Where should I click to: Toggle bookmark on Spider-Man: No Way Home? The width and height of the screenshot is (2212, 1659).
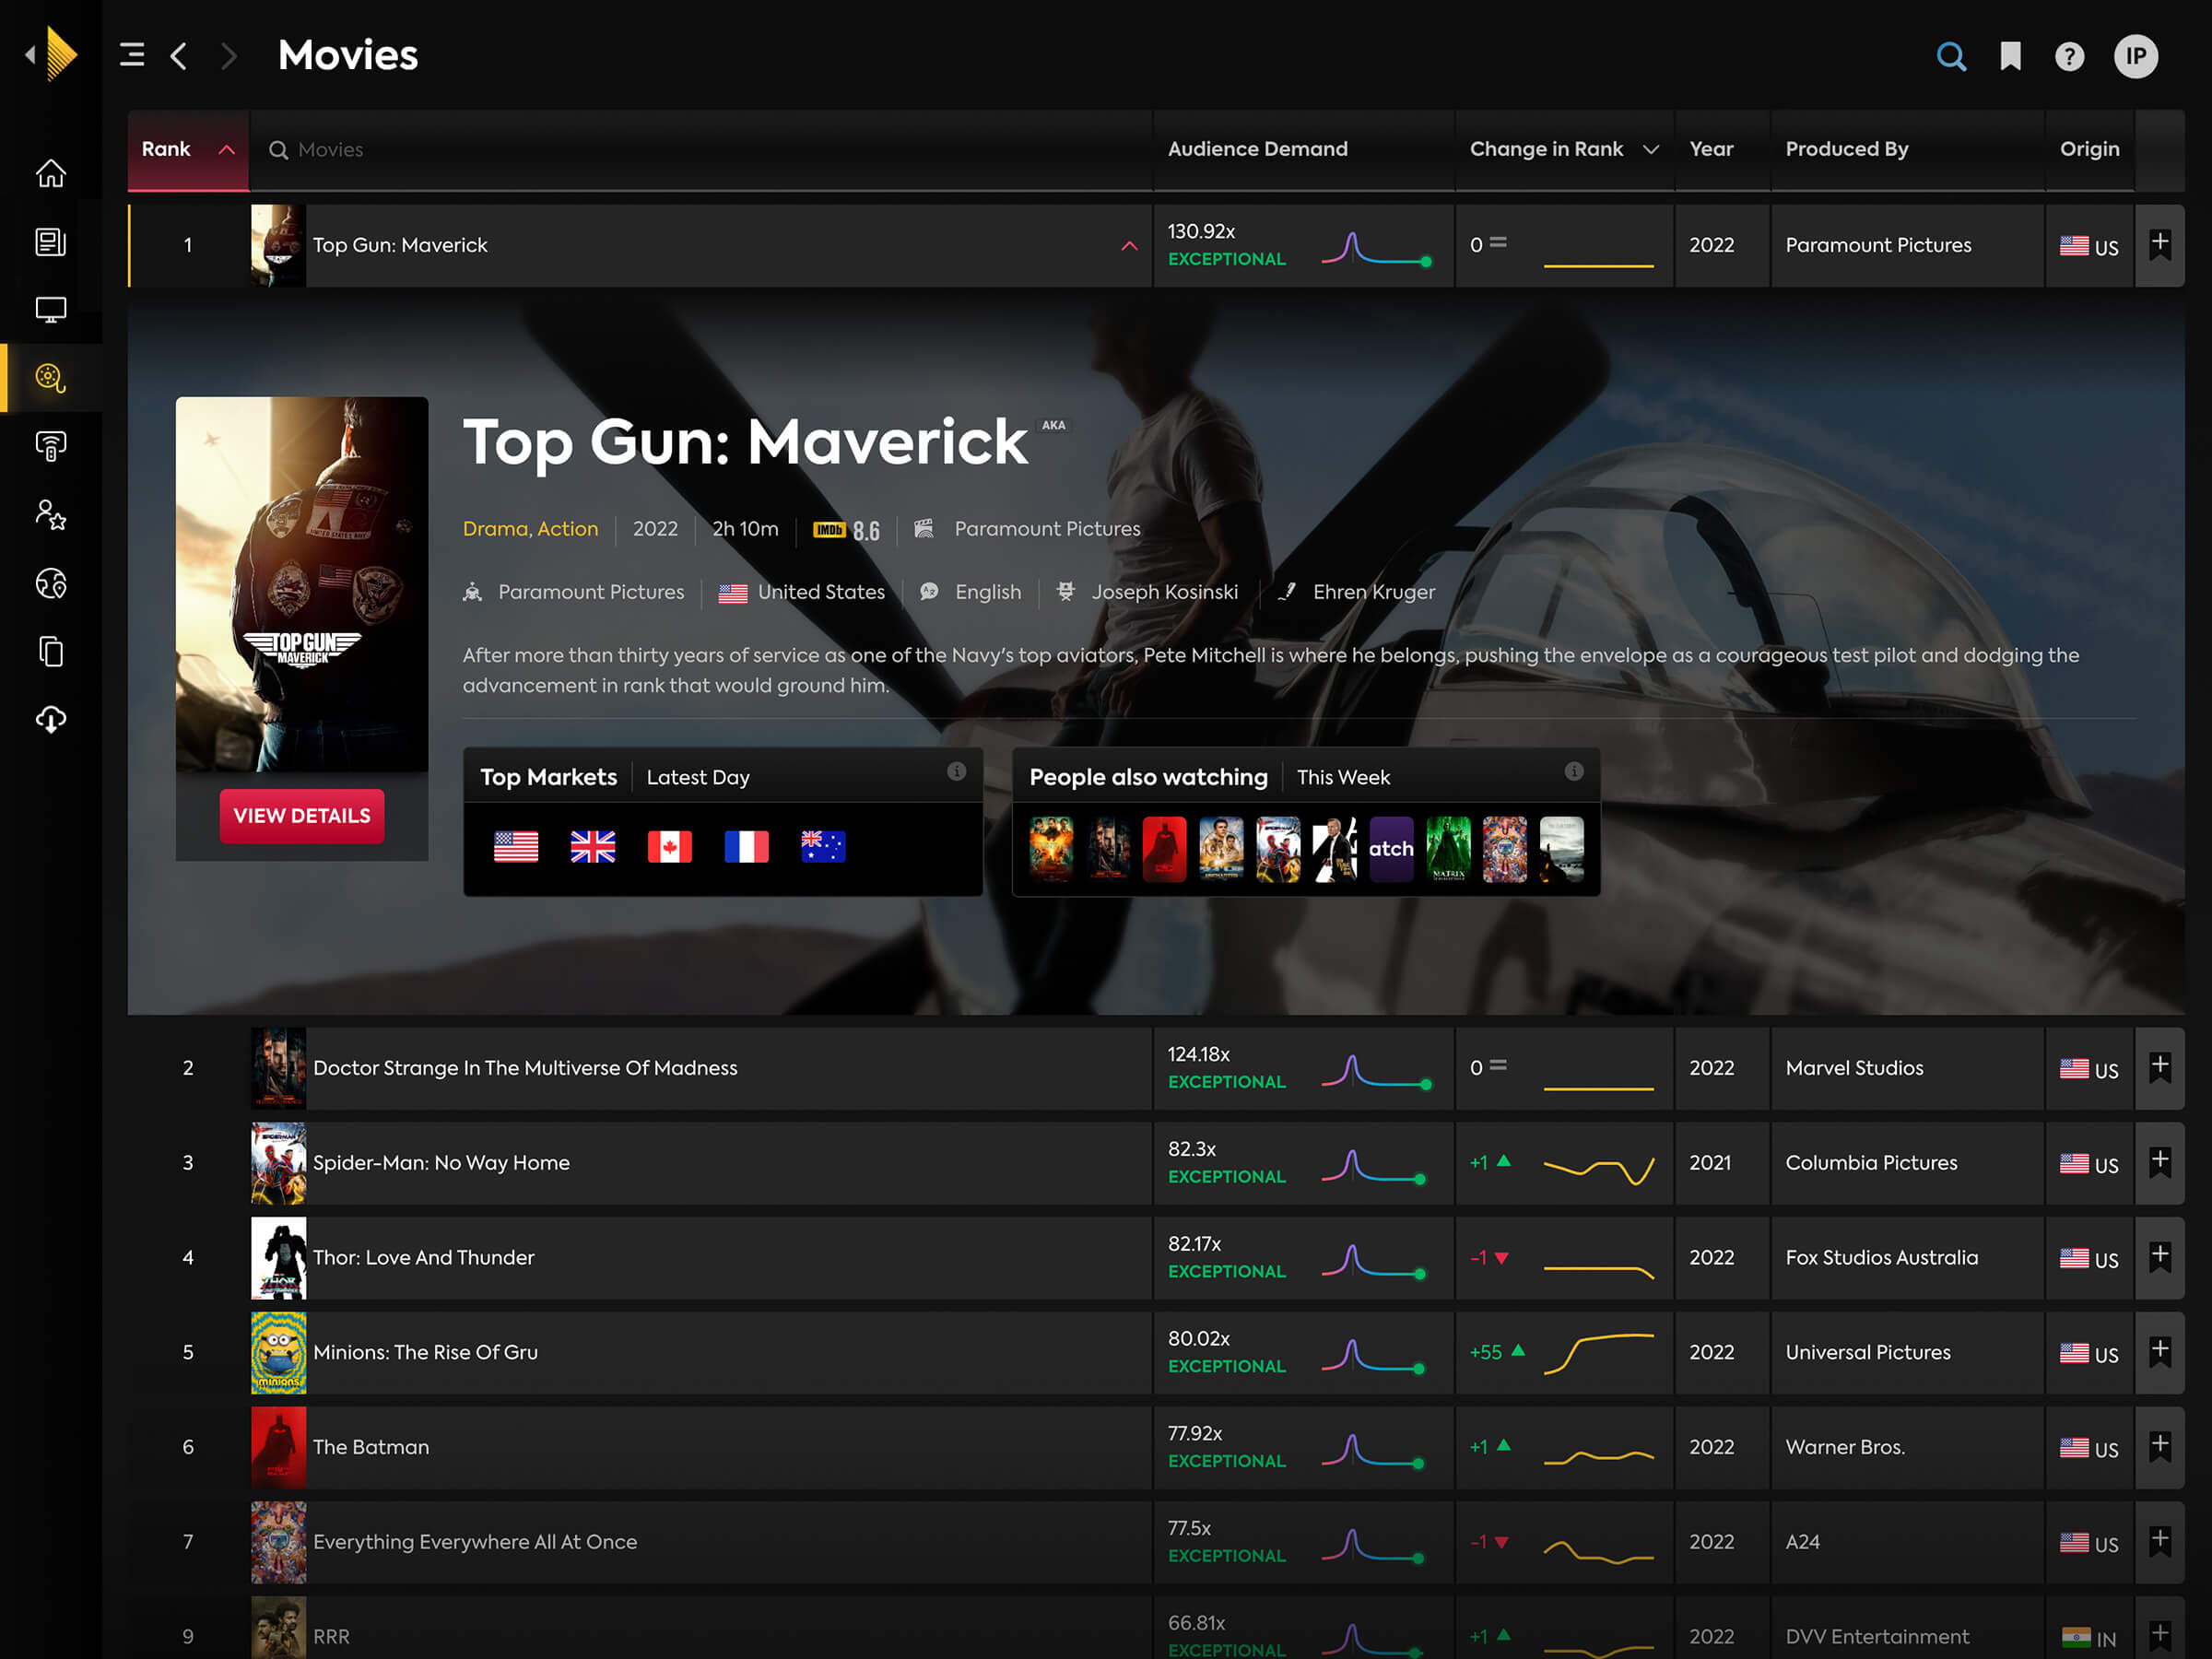(2159, 1161)
